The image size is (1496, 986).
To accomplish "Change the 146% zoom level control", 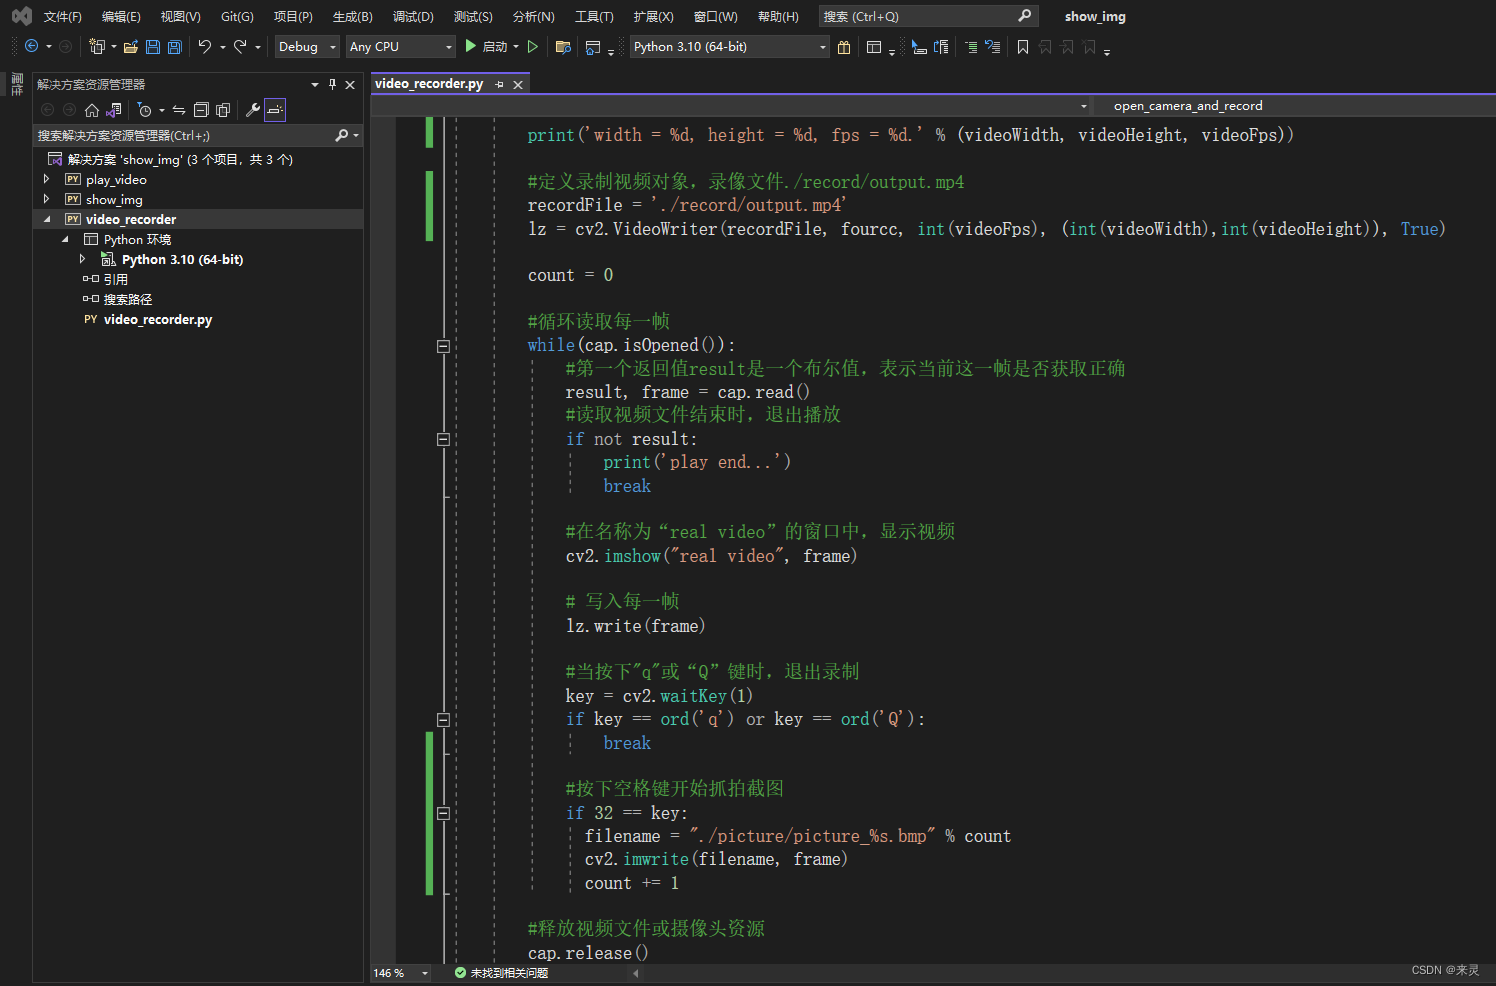I will (x=399, y=972).
